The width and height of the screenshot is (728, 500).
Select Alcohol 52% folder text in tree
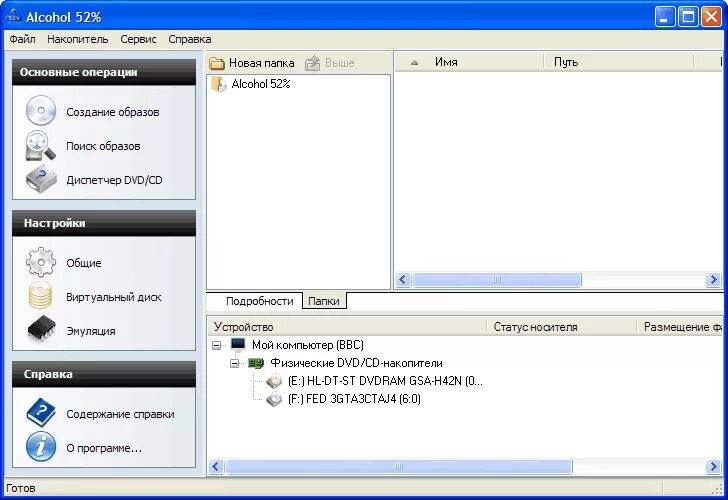click(261, 84)
